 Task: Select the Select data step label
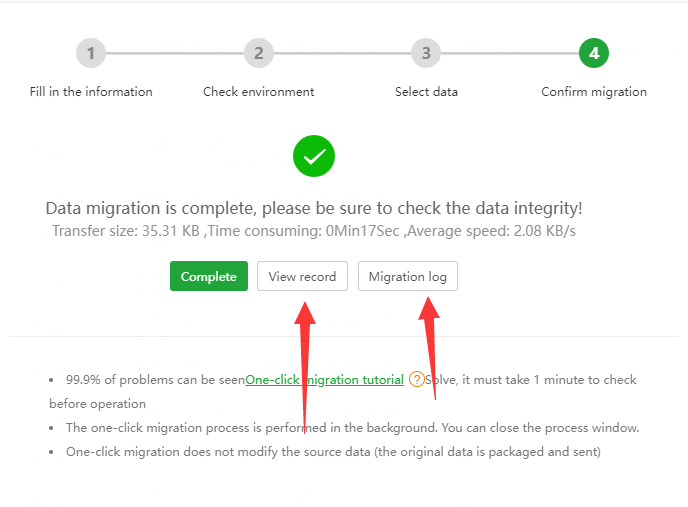[x=426, y=92]
